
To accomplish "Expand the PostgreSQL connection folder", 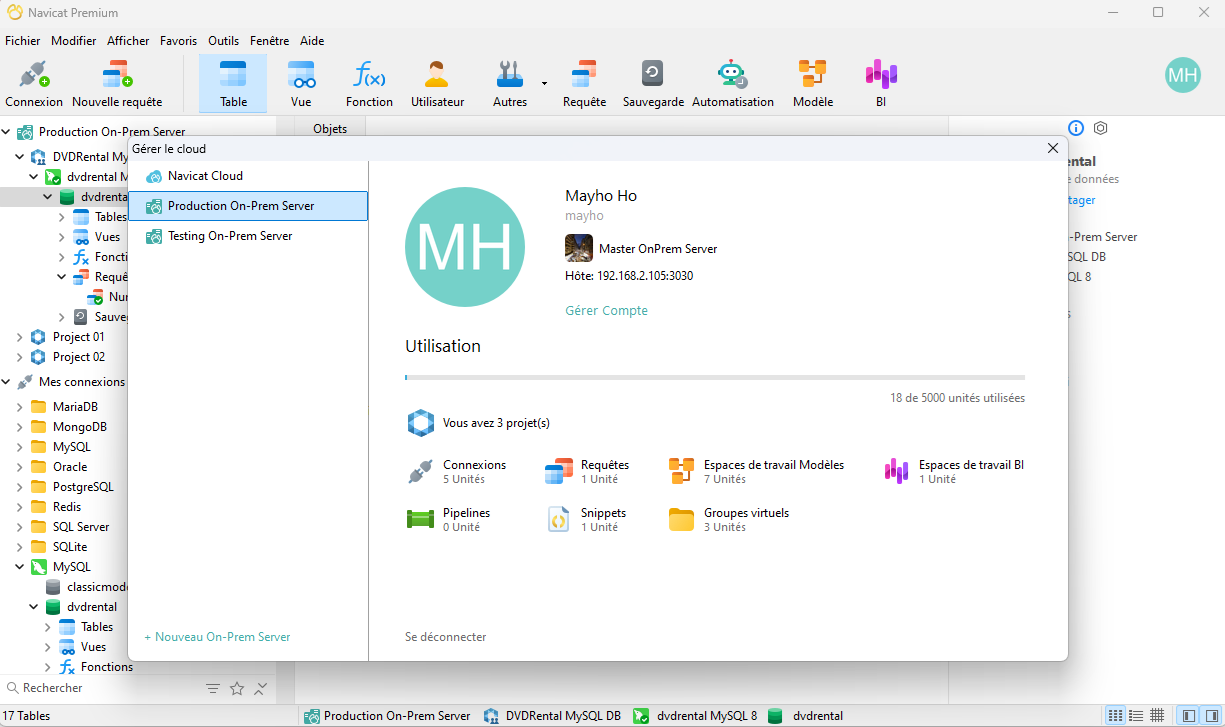I will tap(20, 487).
